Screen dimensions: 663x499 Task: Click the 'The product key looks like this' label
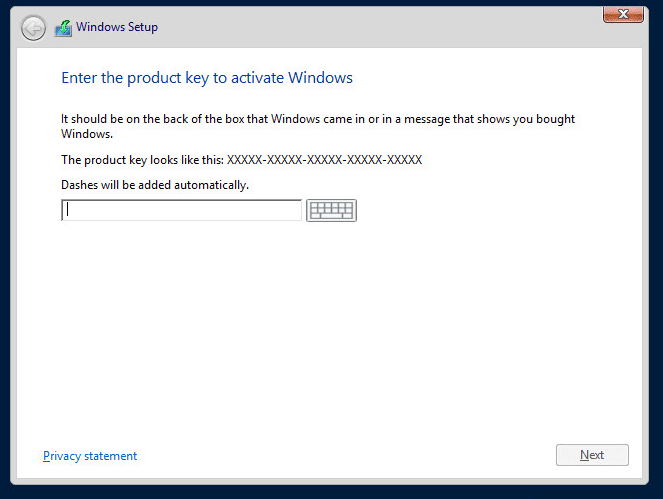point(142,160)
